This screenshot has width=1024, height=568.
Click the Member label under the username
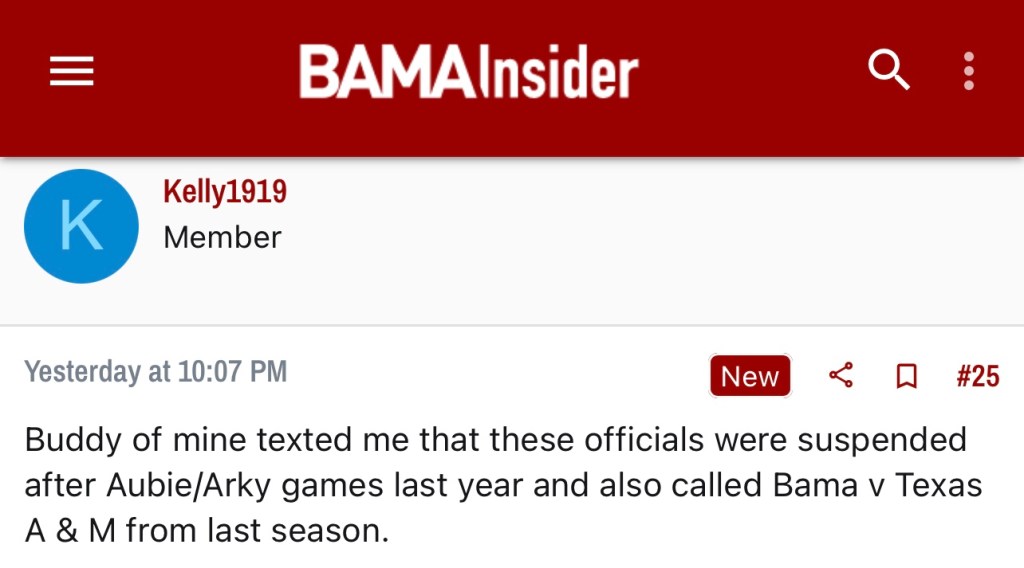(x=222, y=238)
